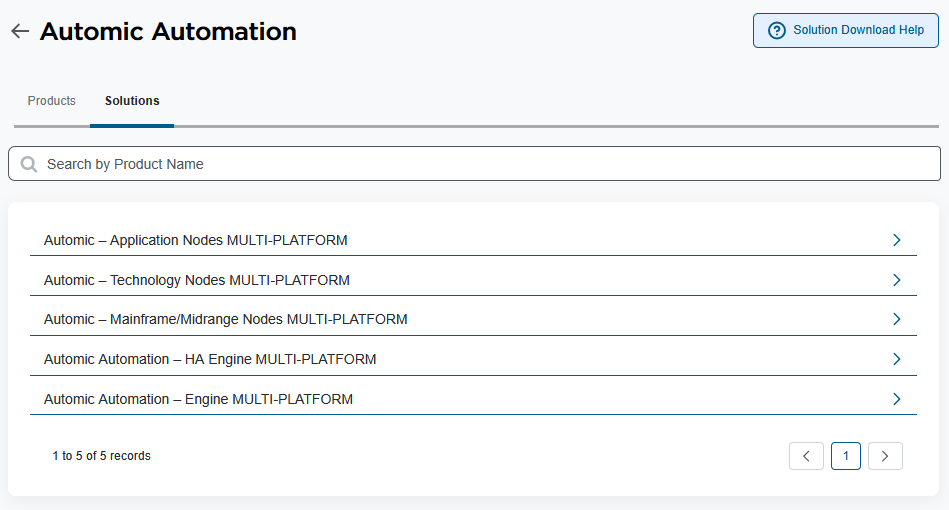Expand Mainframe/Midrange Nodes row chevron
The width and height of the screenshot is (949, 510).
tap(896, 319)
